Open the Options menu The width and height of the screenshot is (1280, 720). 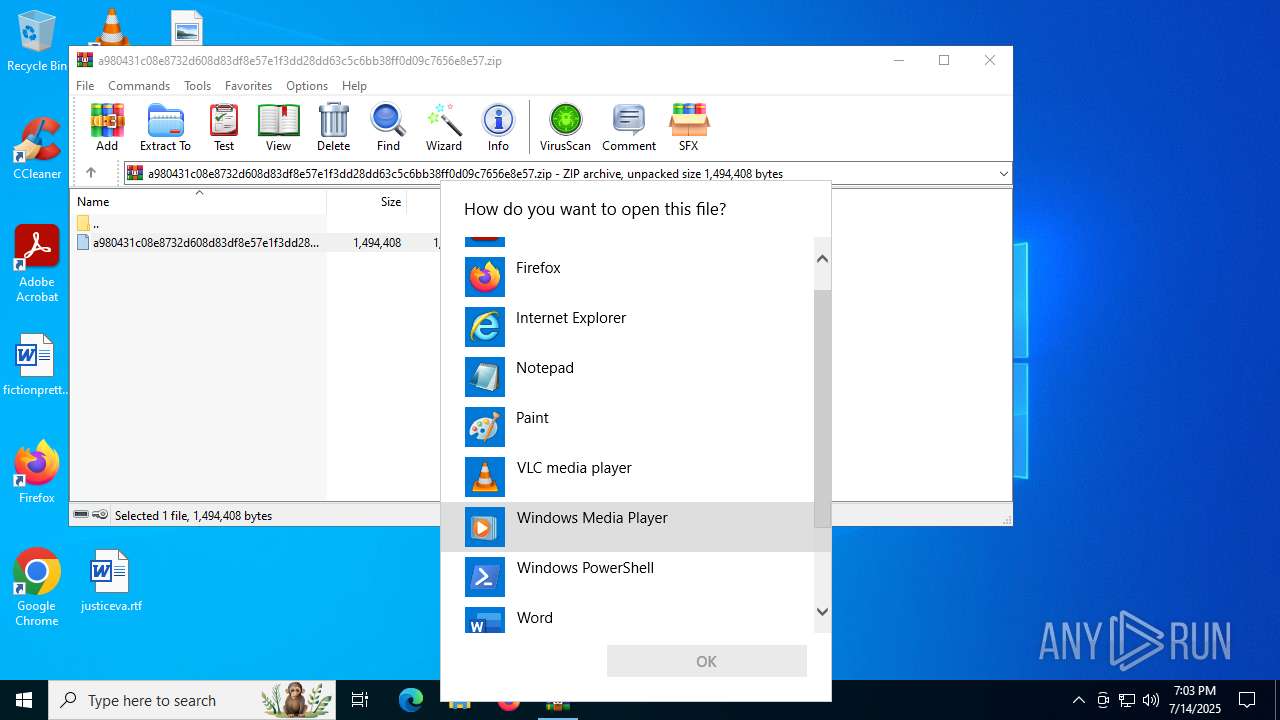click(x=307, y=86)
